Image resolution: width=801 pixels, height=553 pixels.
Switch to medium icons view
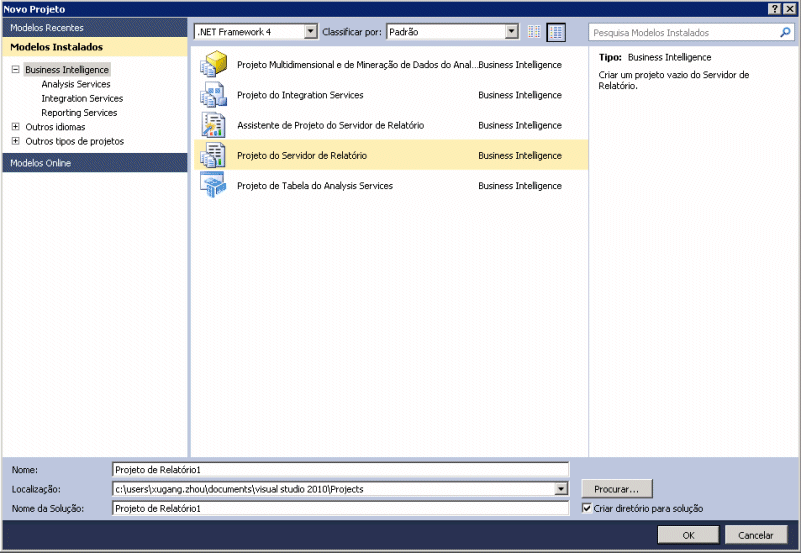point(556,32)
